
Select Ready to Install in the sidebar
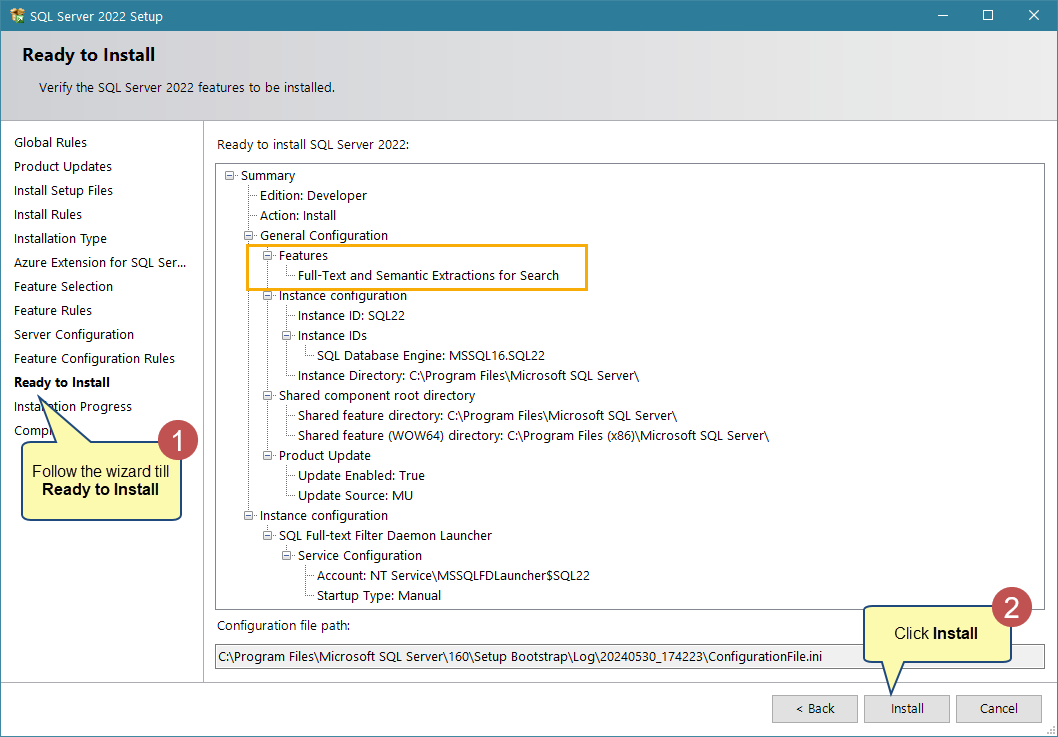click(62, 383)
